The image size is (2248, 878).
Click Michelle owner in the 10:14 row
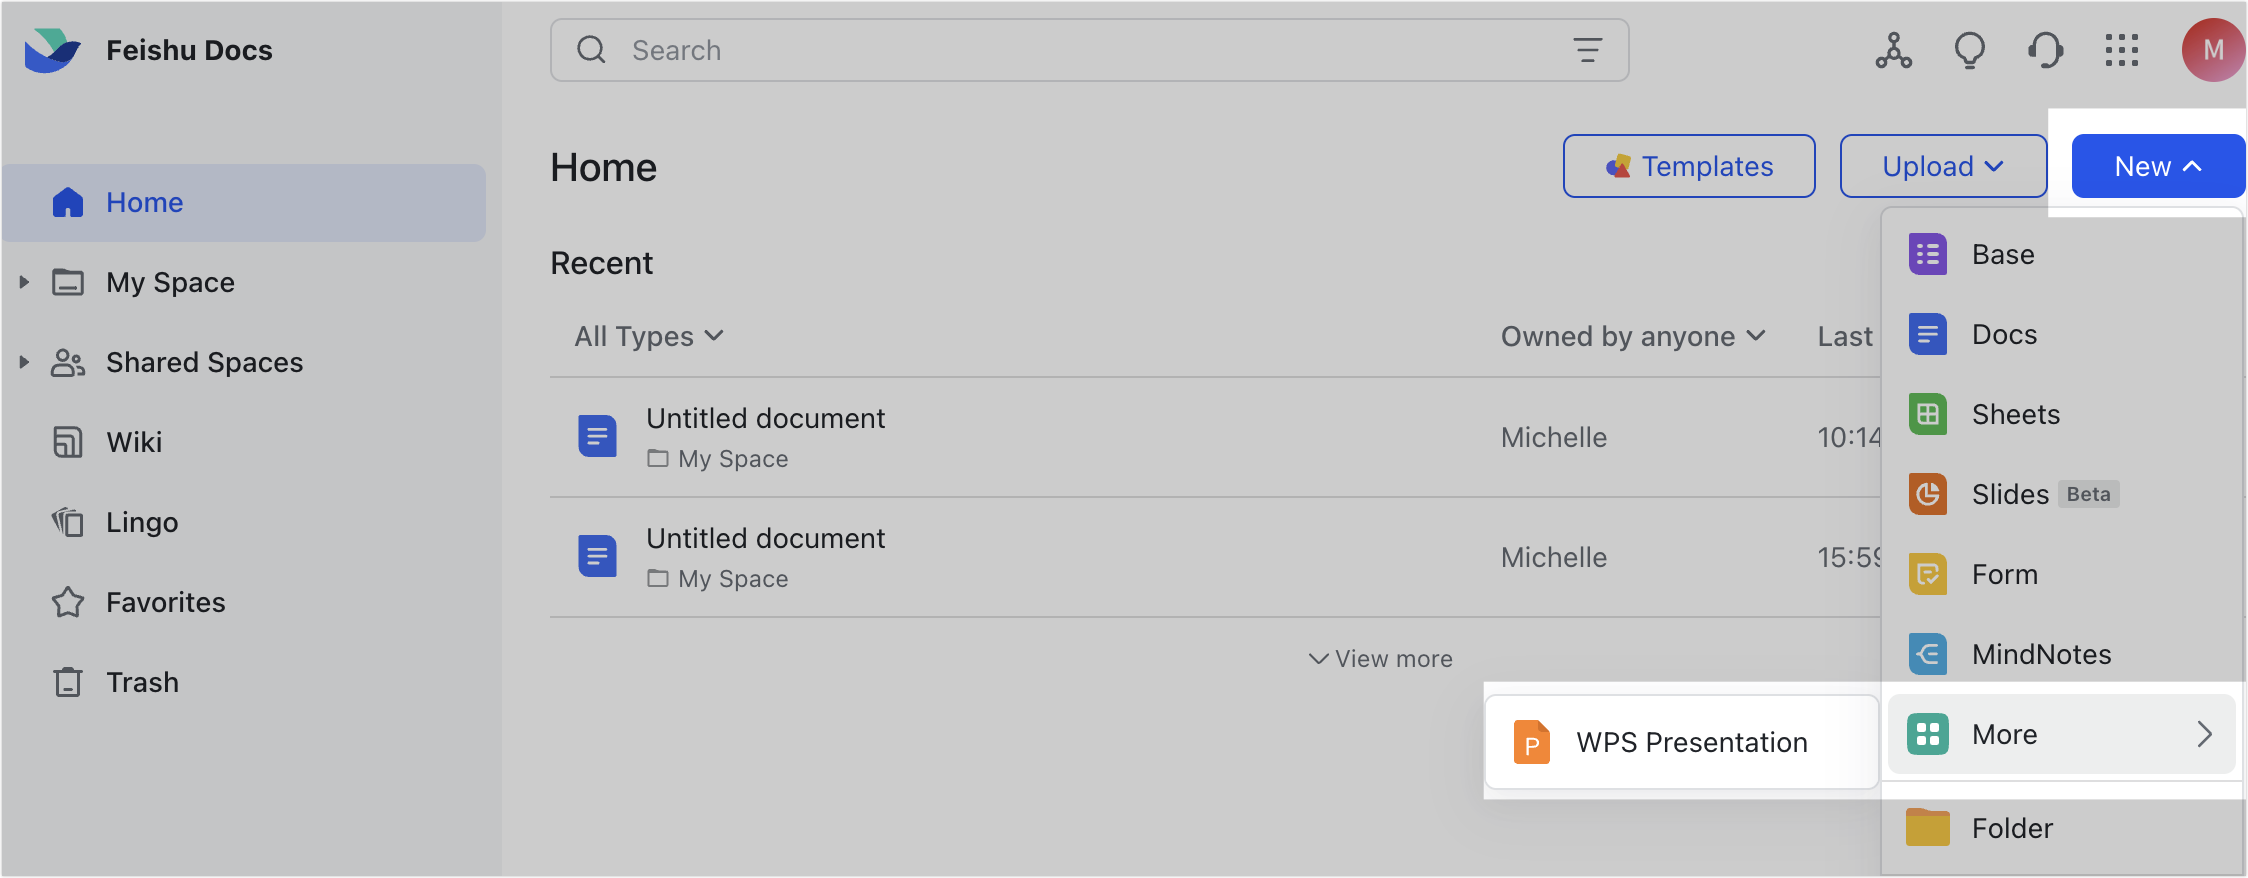click(x=1554, y=437)
